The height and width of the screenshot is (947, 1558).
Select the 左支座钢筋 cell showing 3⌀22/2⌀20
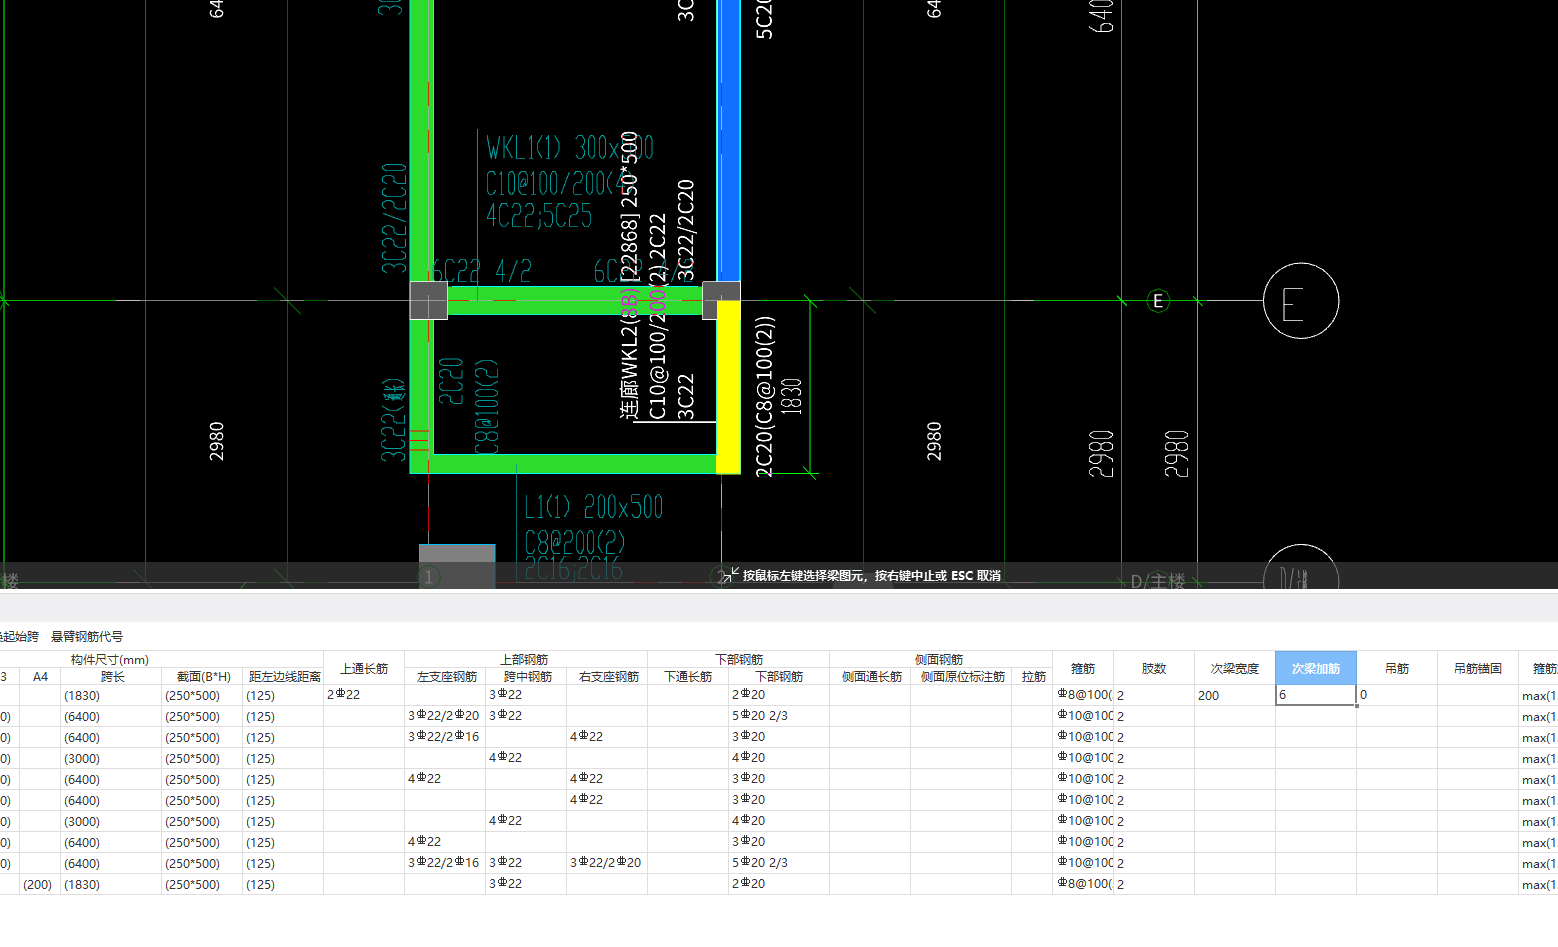446,716
